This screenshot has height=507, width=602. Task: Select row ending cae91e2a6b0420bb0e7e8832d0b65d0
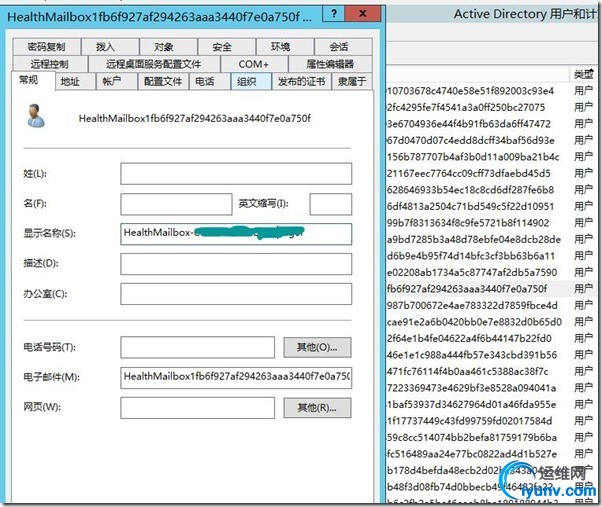tap(491, 322)
